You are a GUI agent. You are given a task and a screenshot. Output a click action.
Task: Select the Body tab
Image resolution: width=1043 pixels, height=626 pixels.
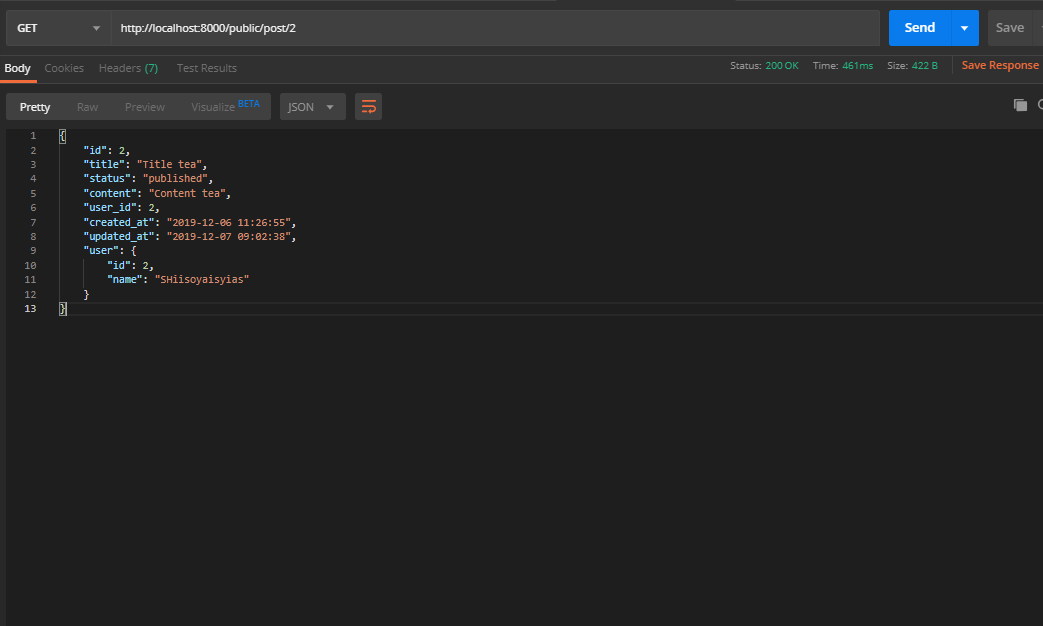tap(17, 68)
